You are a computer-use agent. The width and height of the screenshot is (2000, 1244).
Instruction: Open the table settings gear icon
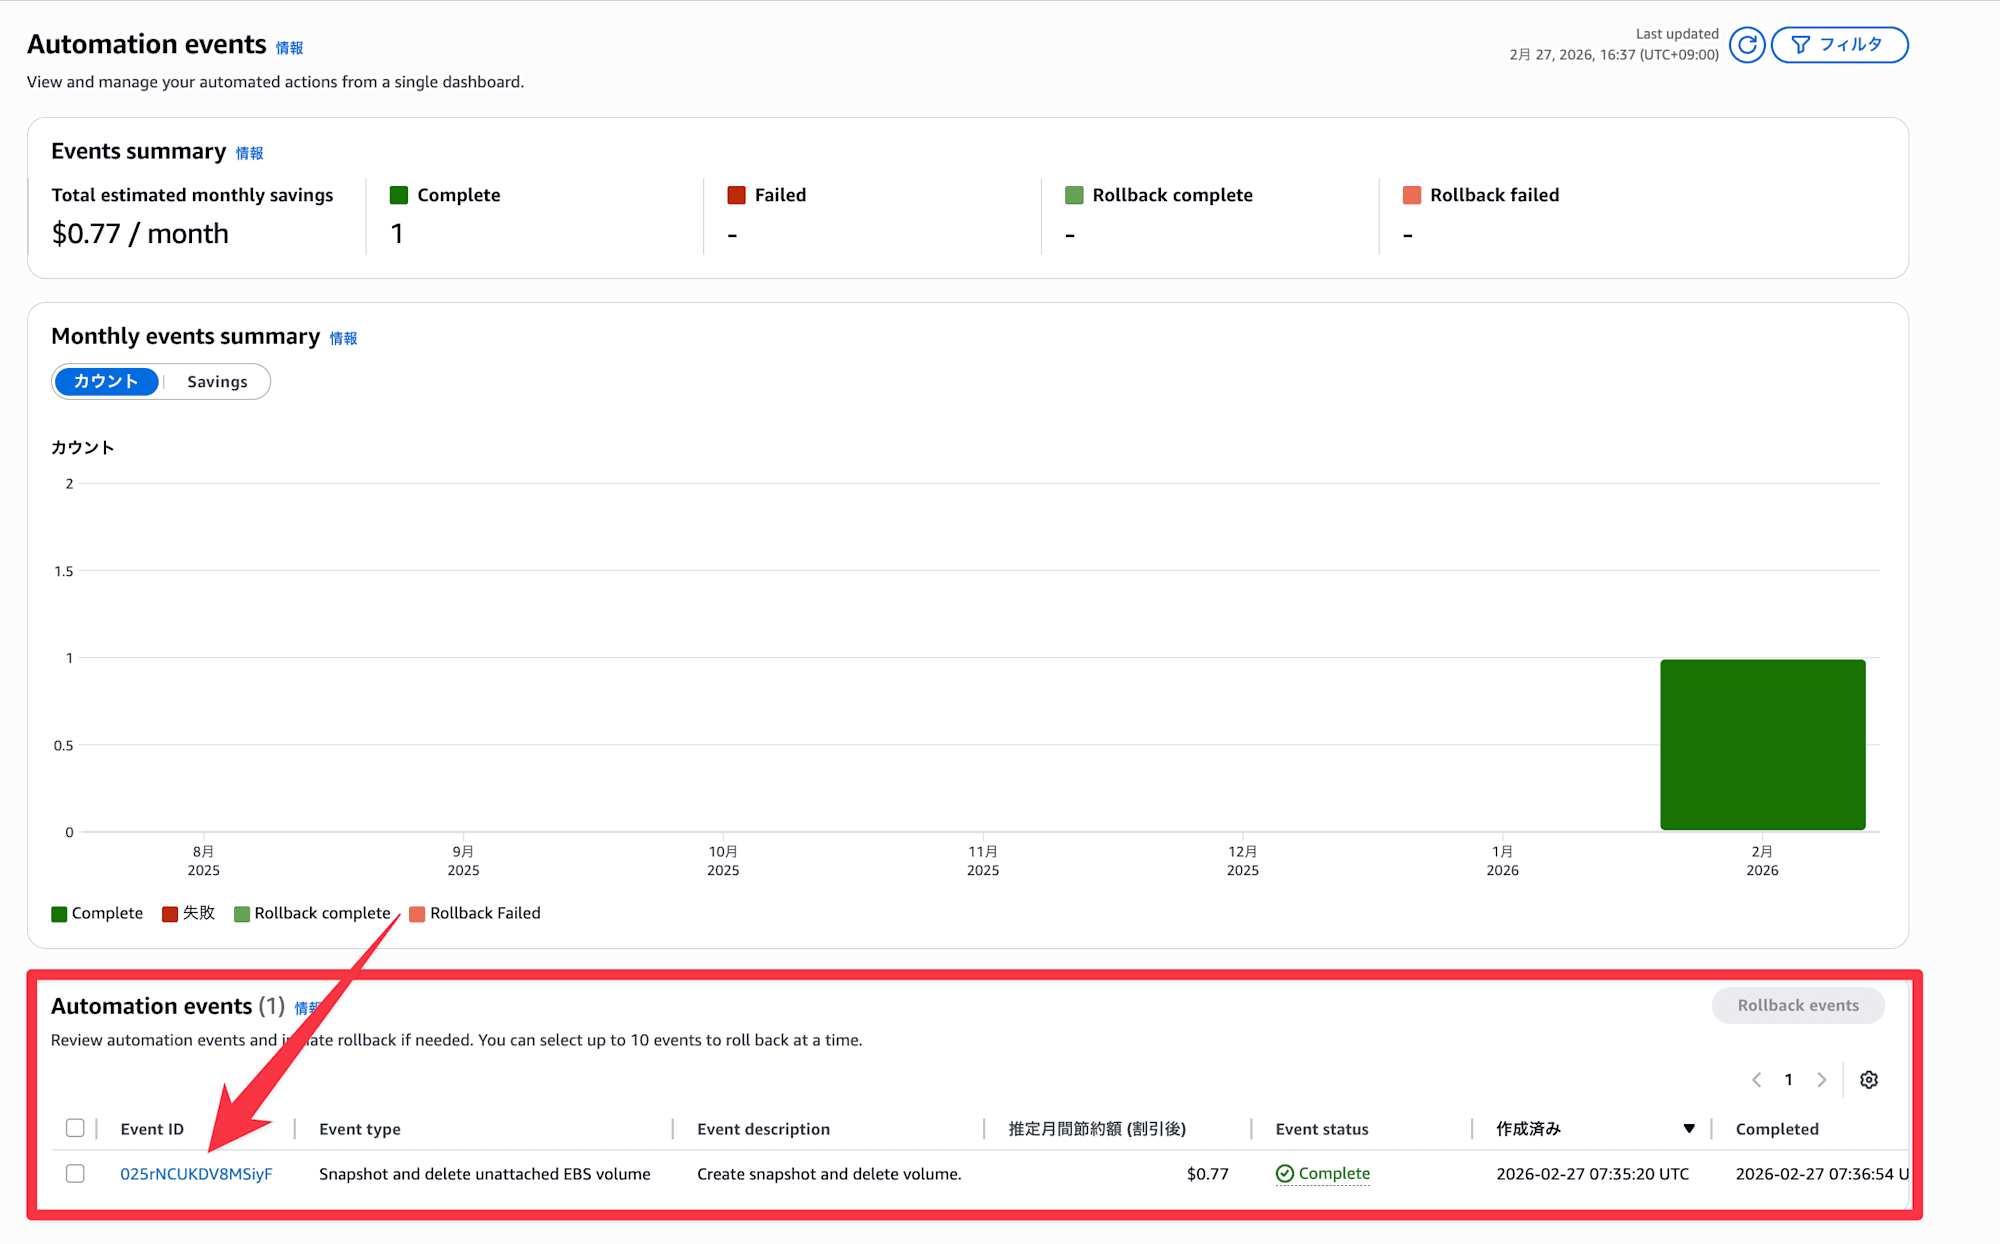click(1868, 1080)
